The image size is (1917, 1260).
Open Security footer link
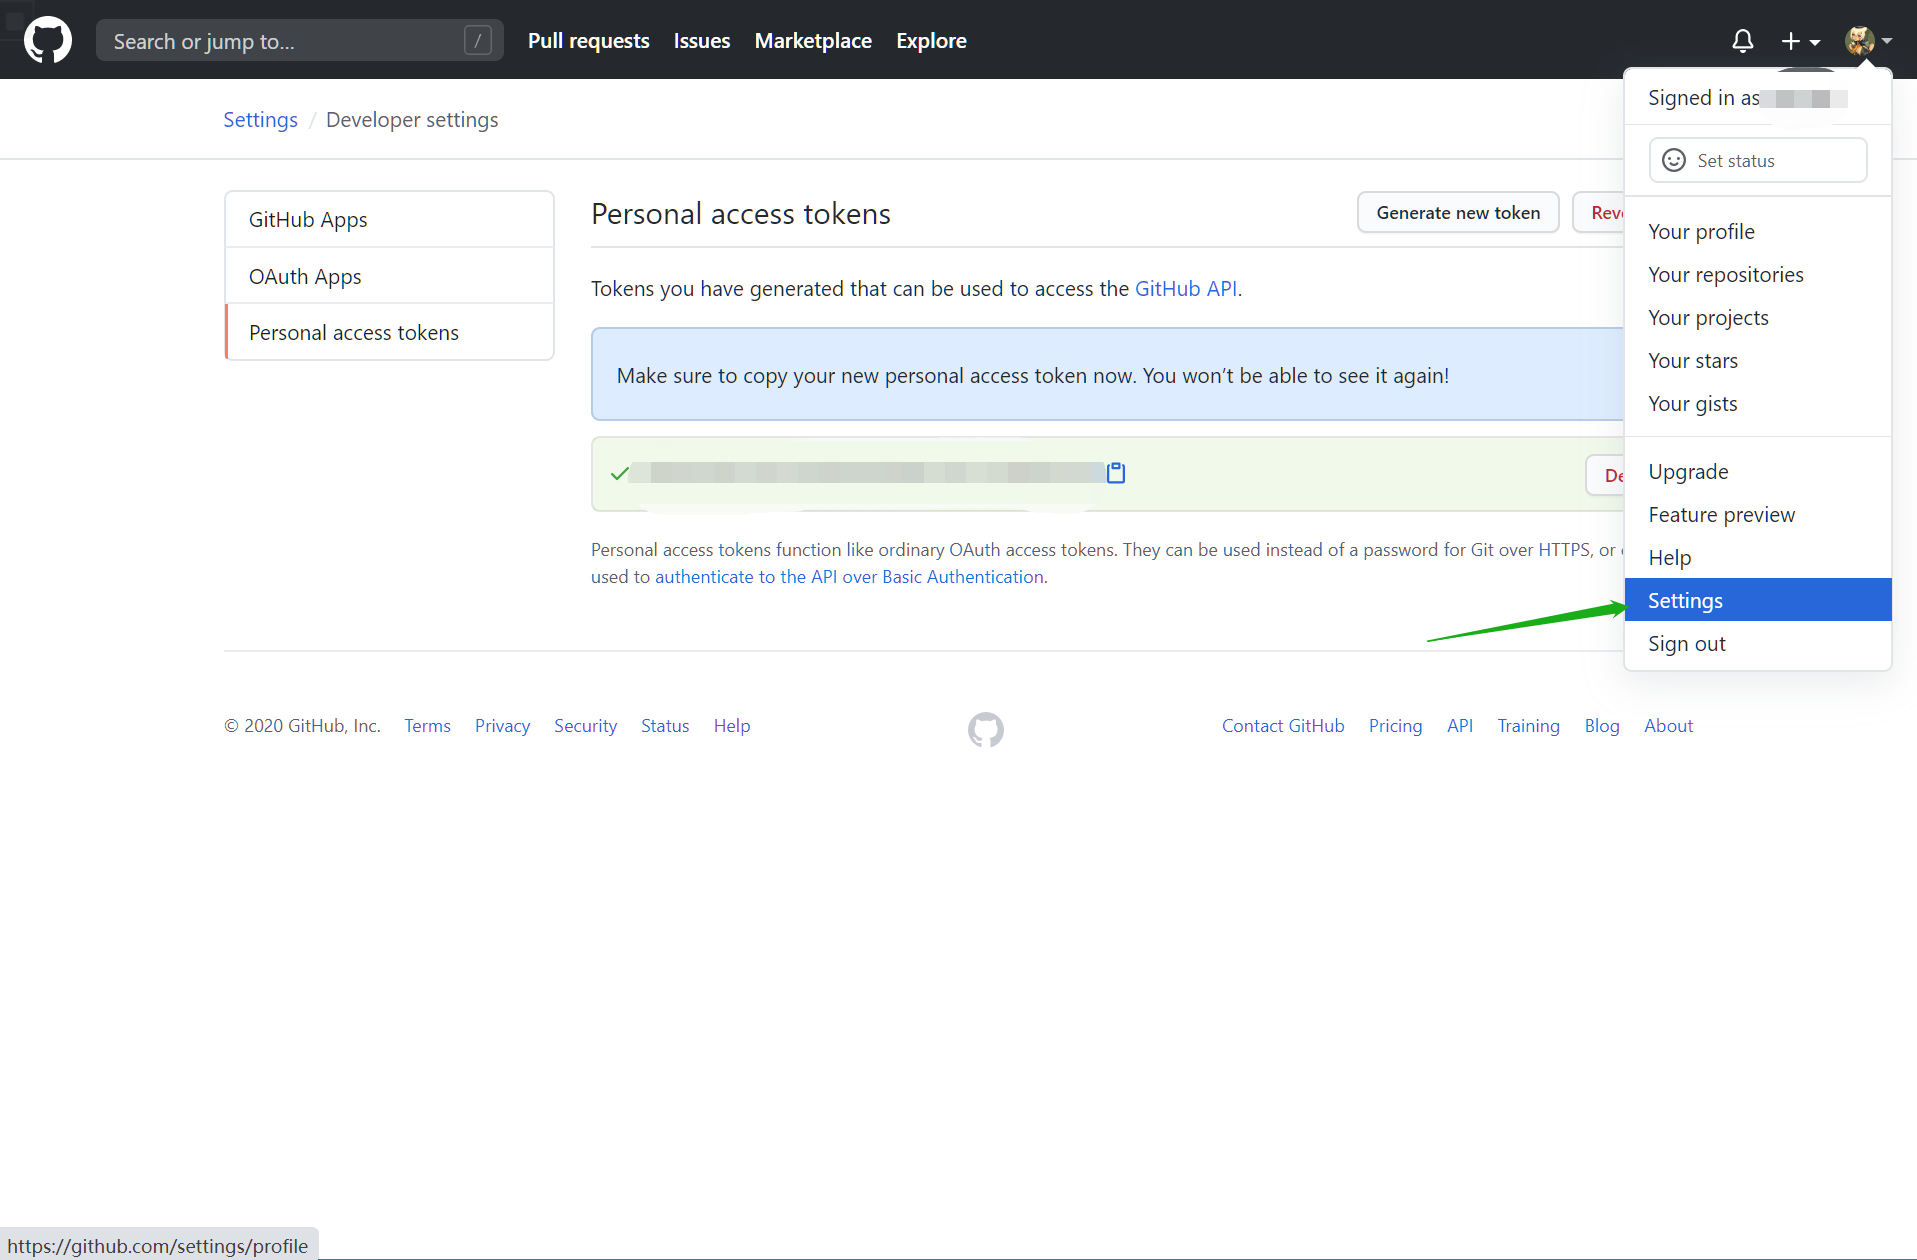click(585, 726)
